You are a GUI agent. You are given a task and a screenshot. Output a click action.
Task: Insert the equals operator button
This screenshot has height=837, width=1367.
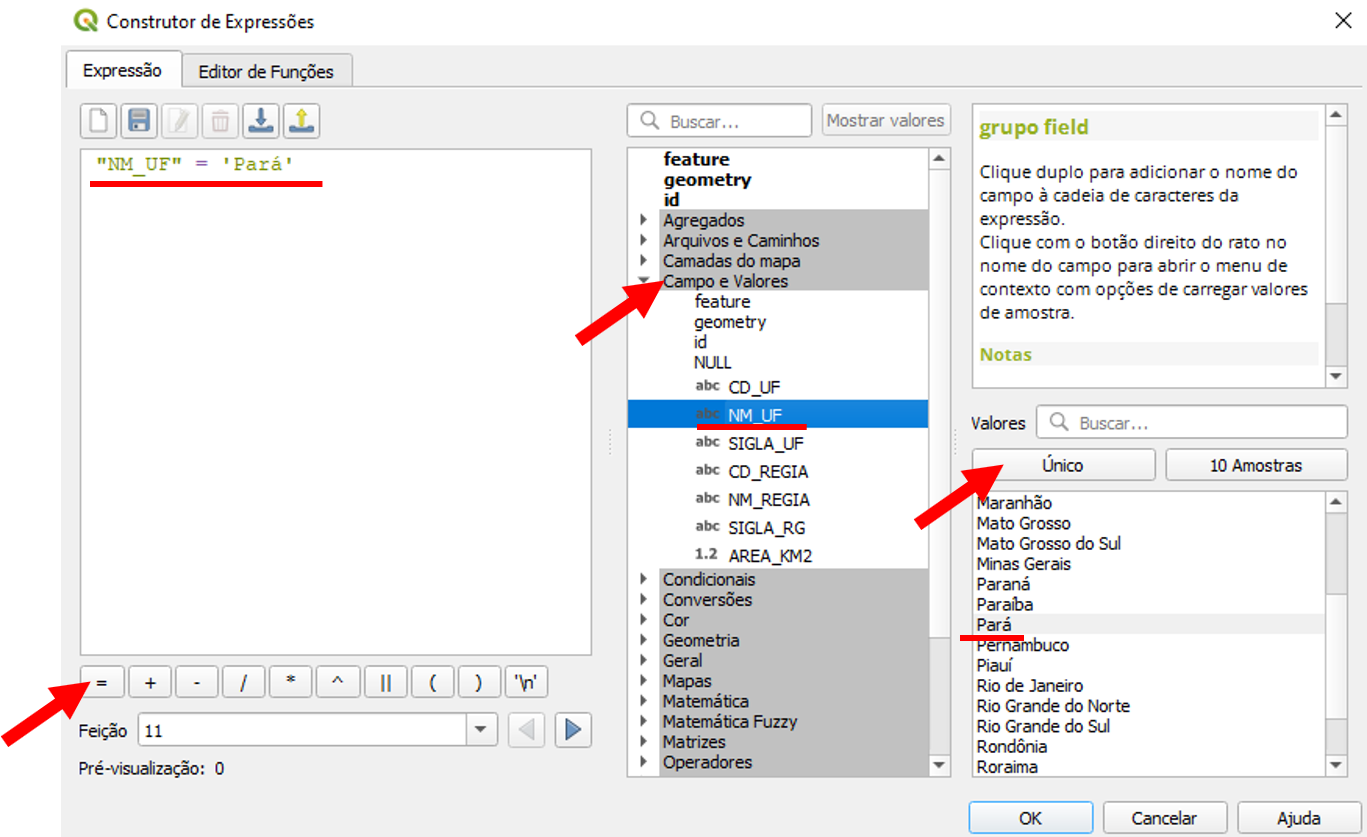pos(102,683)
